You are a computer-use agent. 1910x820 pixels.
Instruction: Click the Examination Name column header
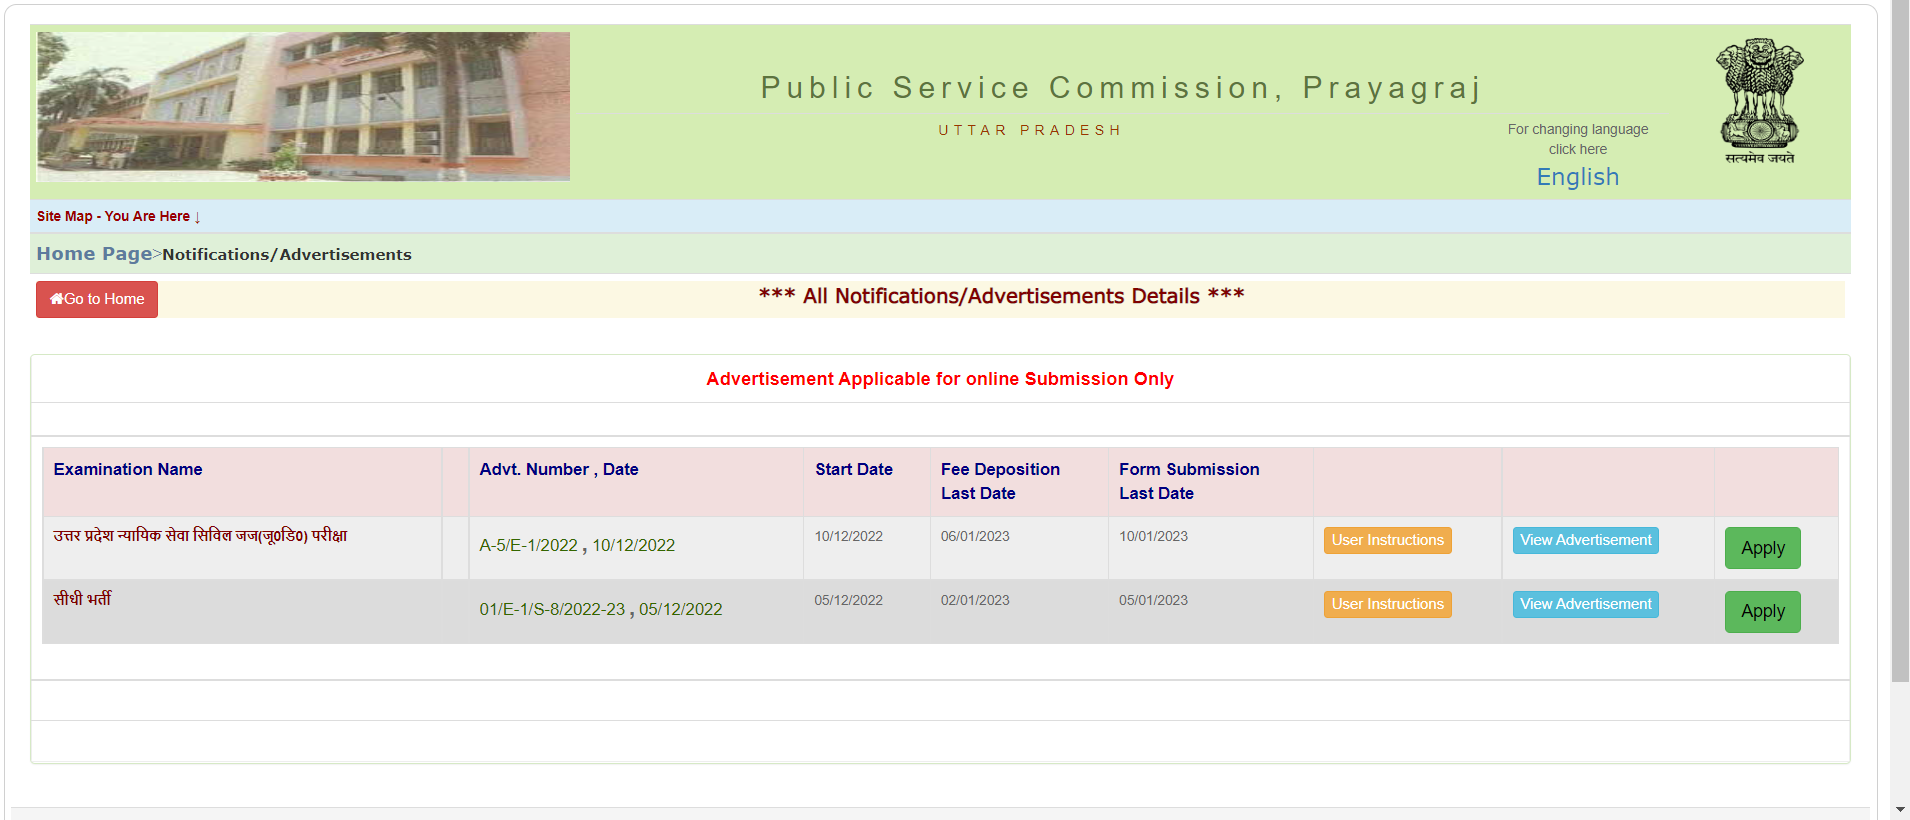point(128,469)
